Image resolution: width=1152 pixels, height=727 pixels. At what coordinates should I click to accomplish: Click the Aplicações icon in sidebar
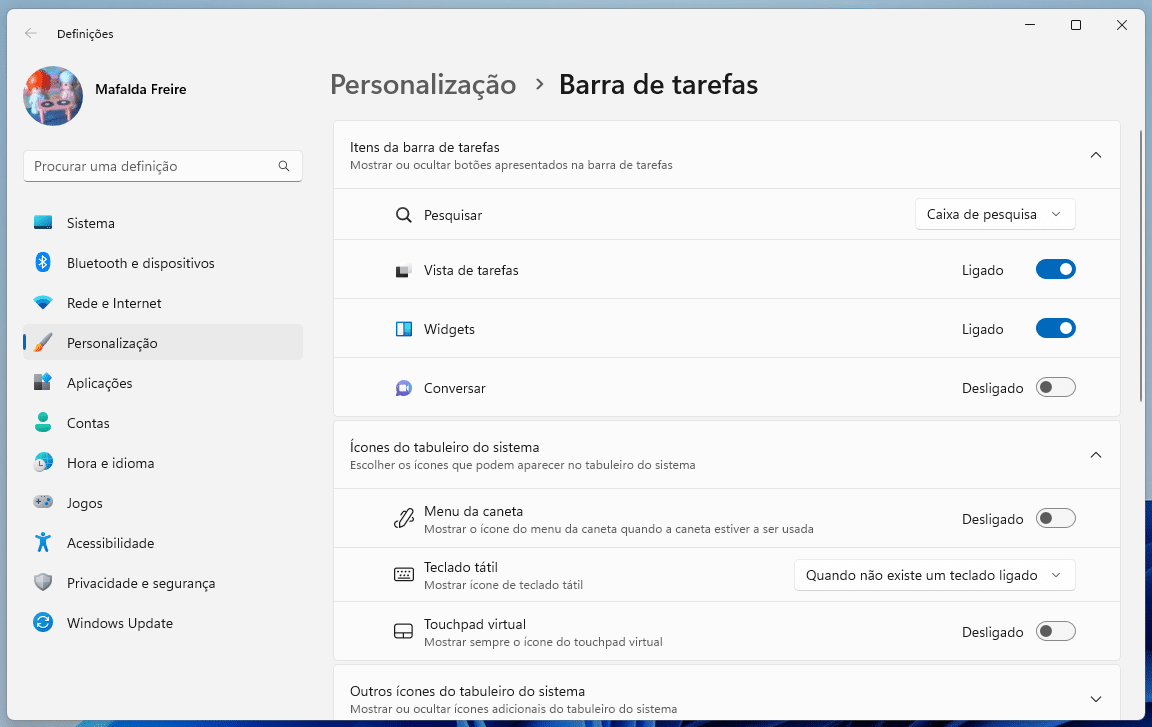pyautogui.click(x=42, y=383)
